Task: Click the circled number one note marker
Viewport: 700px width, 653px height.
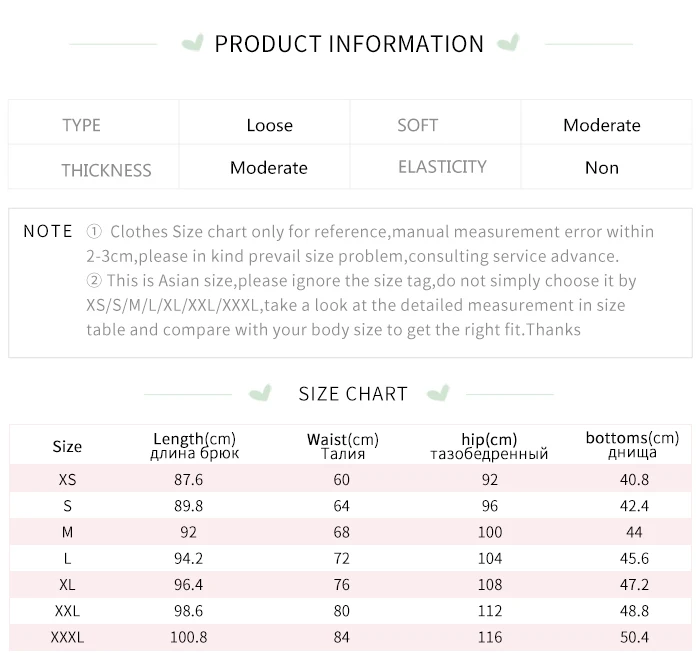Action: 94,231
